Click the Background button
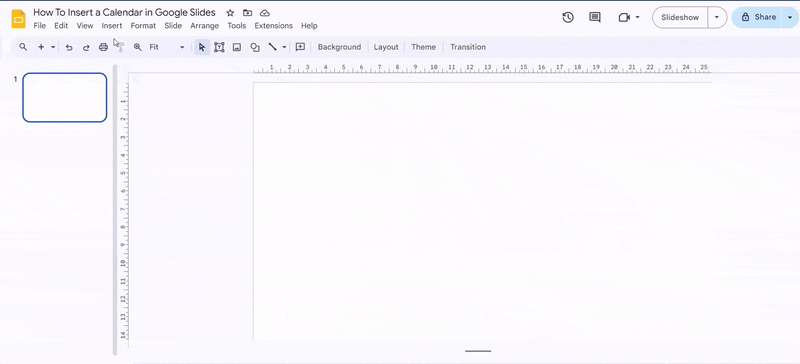Viewport: 800px width, 364px height. pos(339,47)
